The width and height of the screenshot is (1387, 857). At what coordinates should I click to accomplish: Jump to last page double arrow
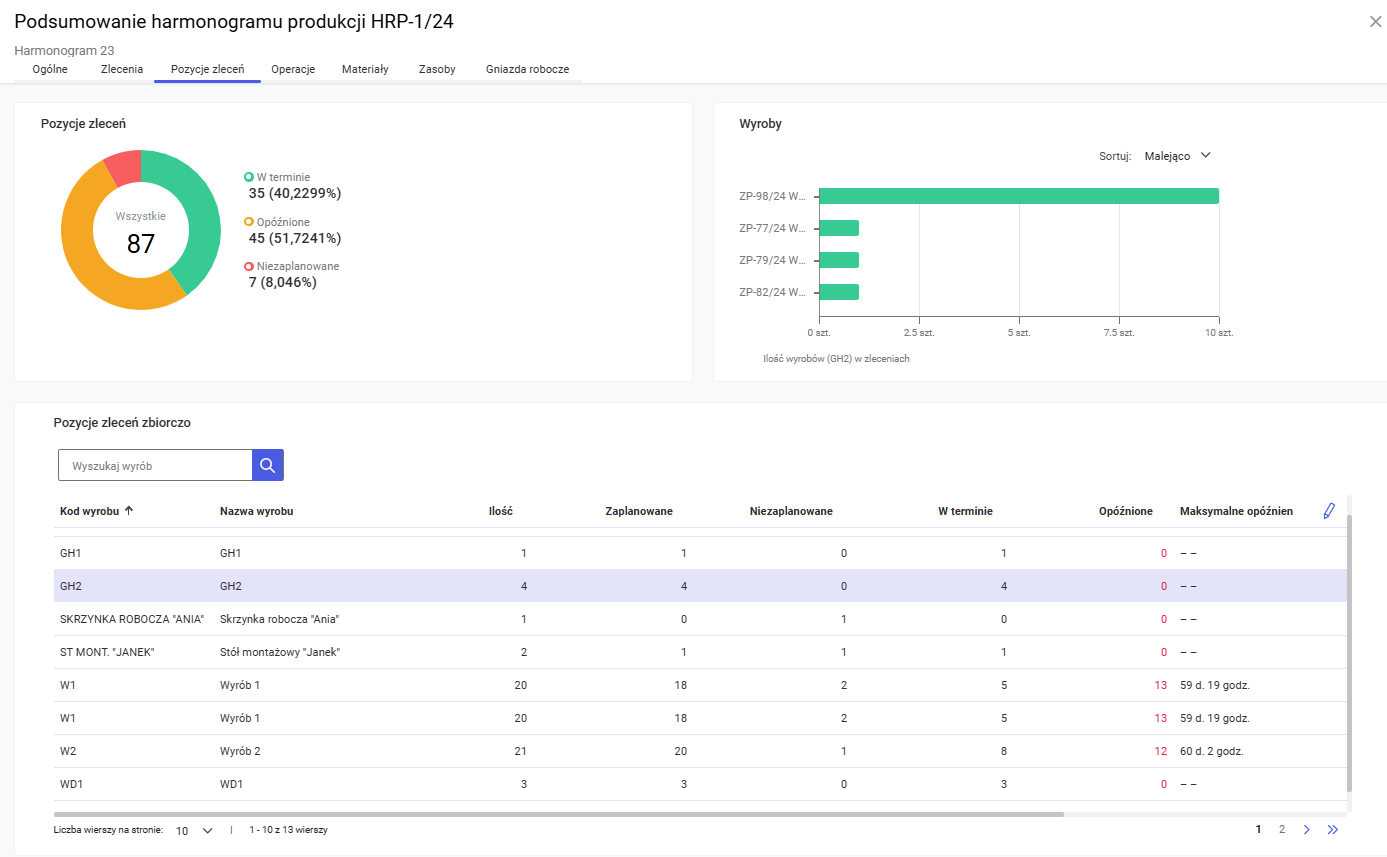[x=1332, y=829]
